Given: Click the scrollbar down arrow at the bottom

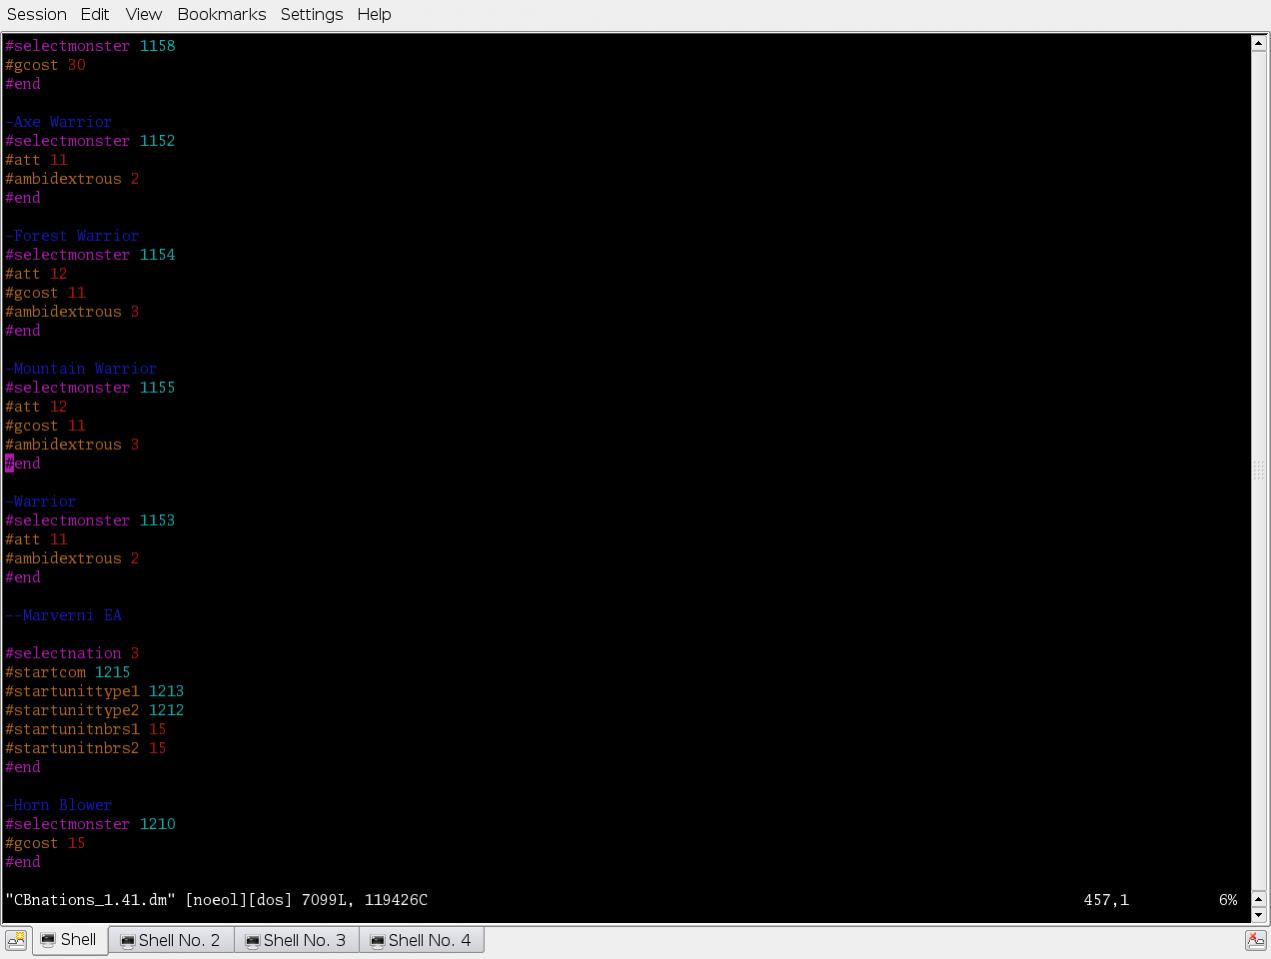Looking at the screenshot, I should [1259, 914].
